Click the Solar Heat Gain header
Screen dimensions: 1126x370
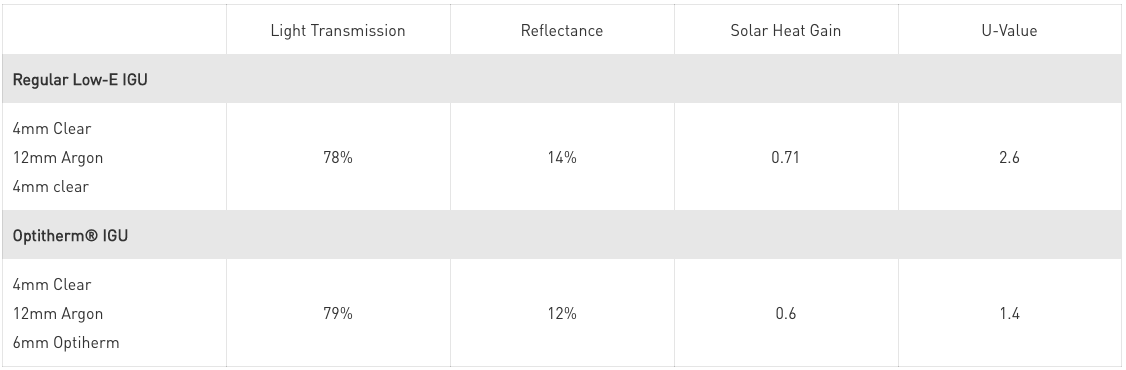786,30
